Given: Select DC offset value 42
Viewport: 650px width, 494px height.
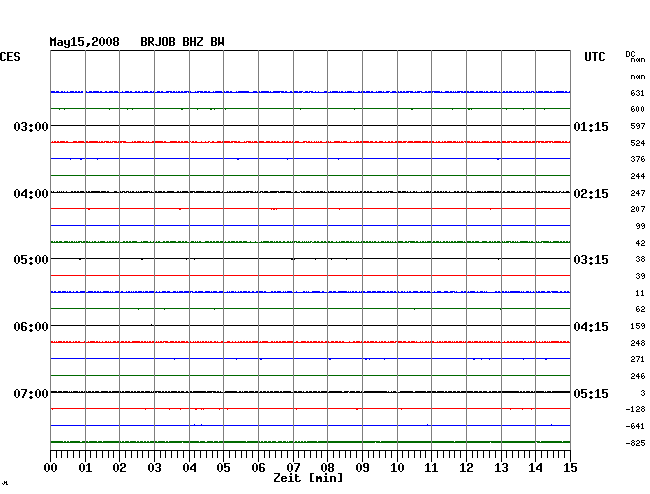Looking at the screenshot, I should (x=640, y=243).
